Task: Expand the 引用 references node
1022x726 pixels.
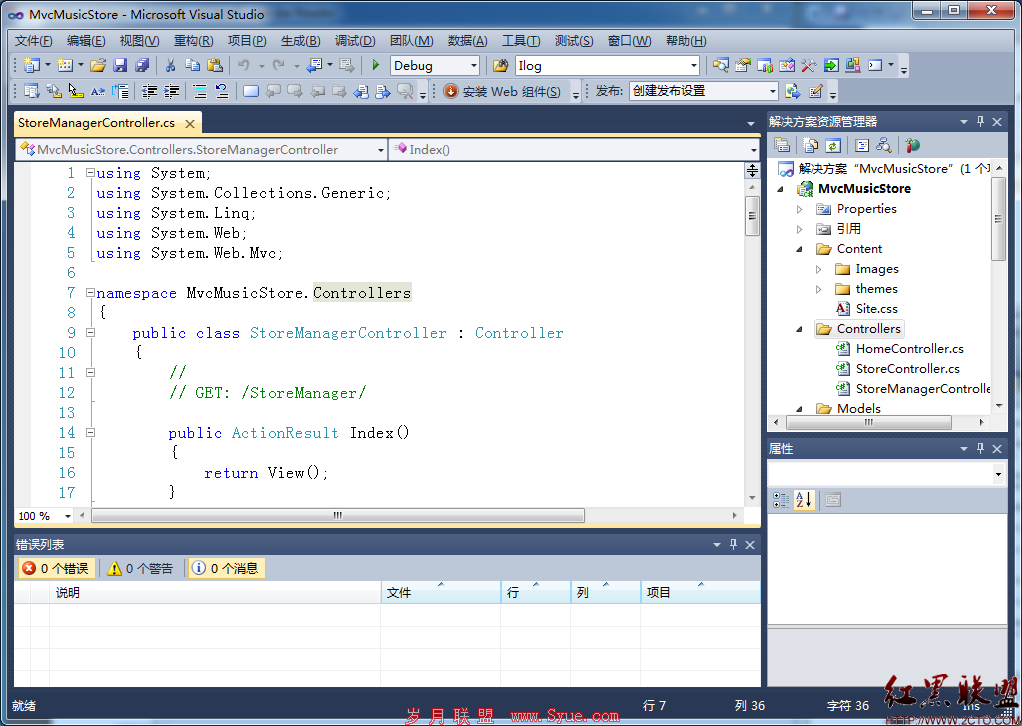Action: 800,229
